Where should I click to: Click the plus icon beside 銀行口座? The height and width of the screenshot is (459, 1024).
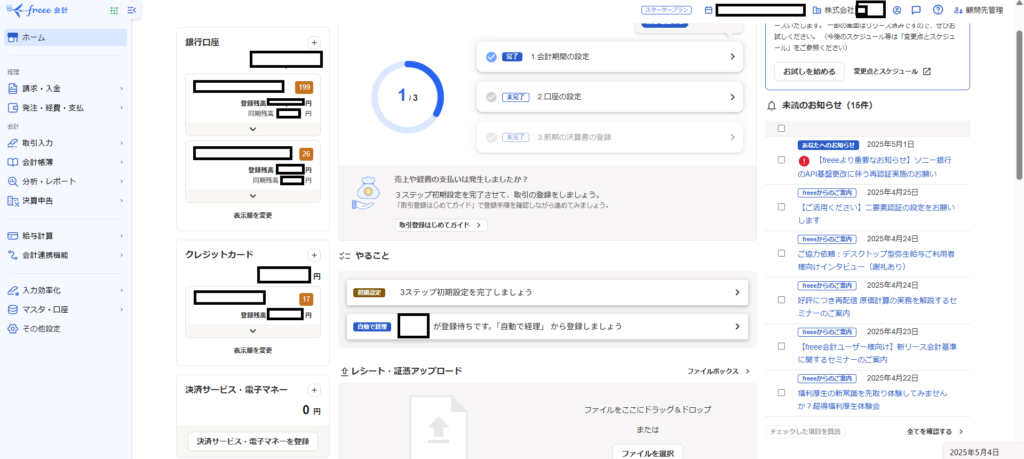[x=314, y=42]
